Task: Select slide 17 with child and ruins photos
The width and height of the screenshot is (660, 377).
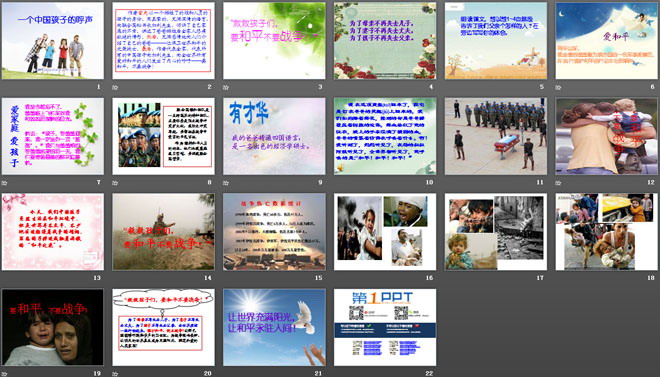Action: coord(496,231)
